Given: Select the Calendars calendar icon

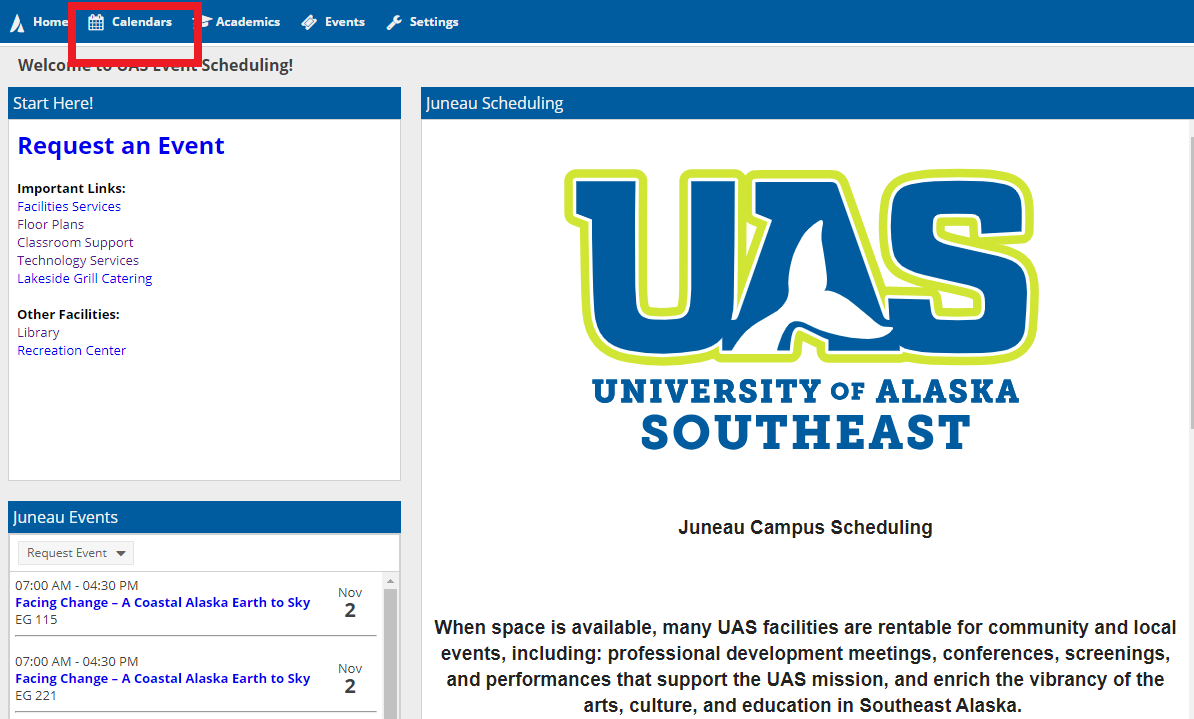Looking at the screenshot, I should [95, 21].
